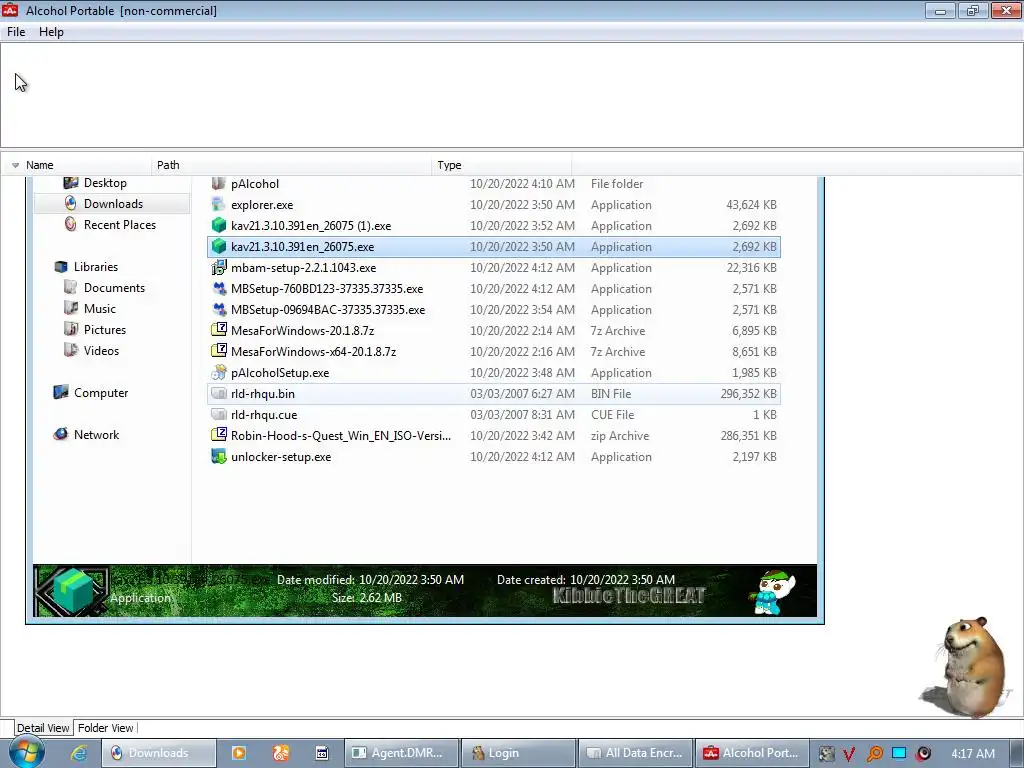Click the pAlcohol folder icon
This screenshot has height=768, width=1024.
click(x=219, y=184)
